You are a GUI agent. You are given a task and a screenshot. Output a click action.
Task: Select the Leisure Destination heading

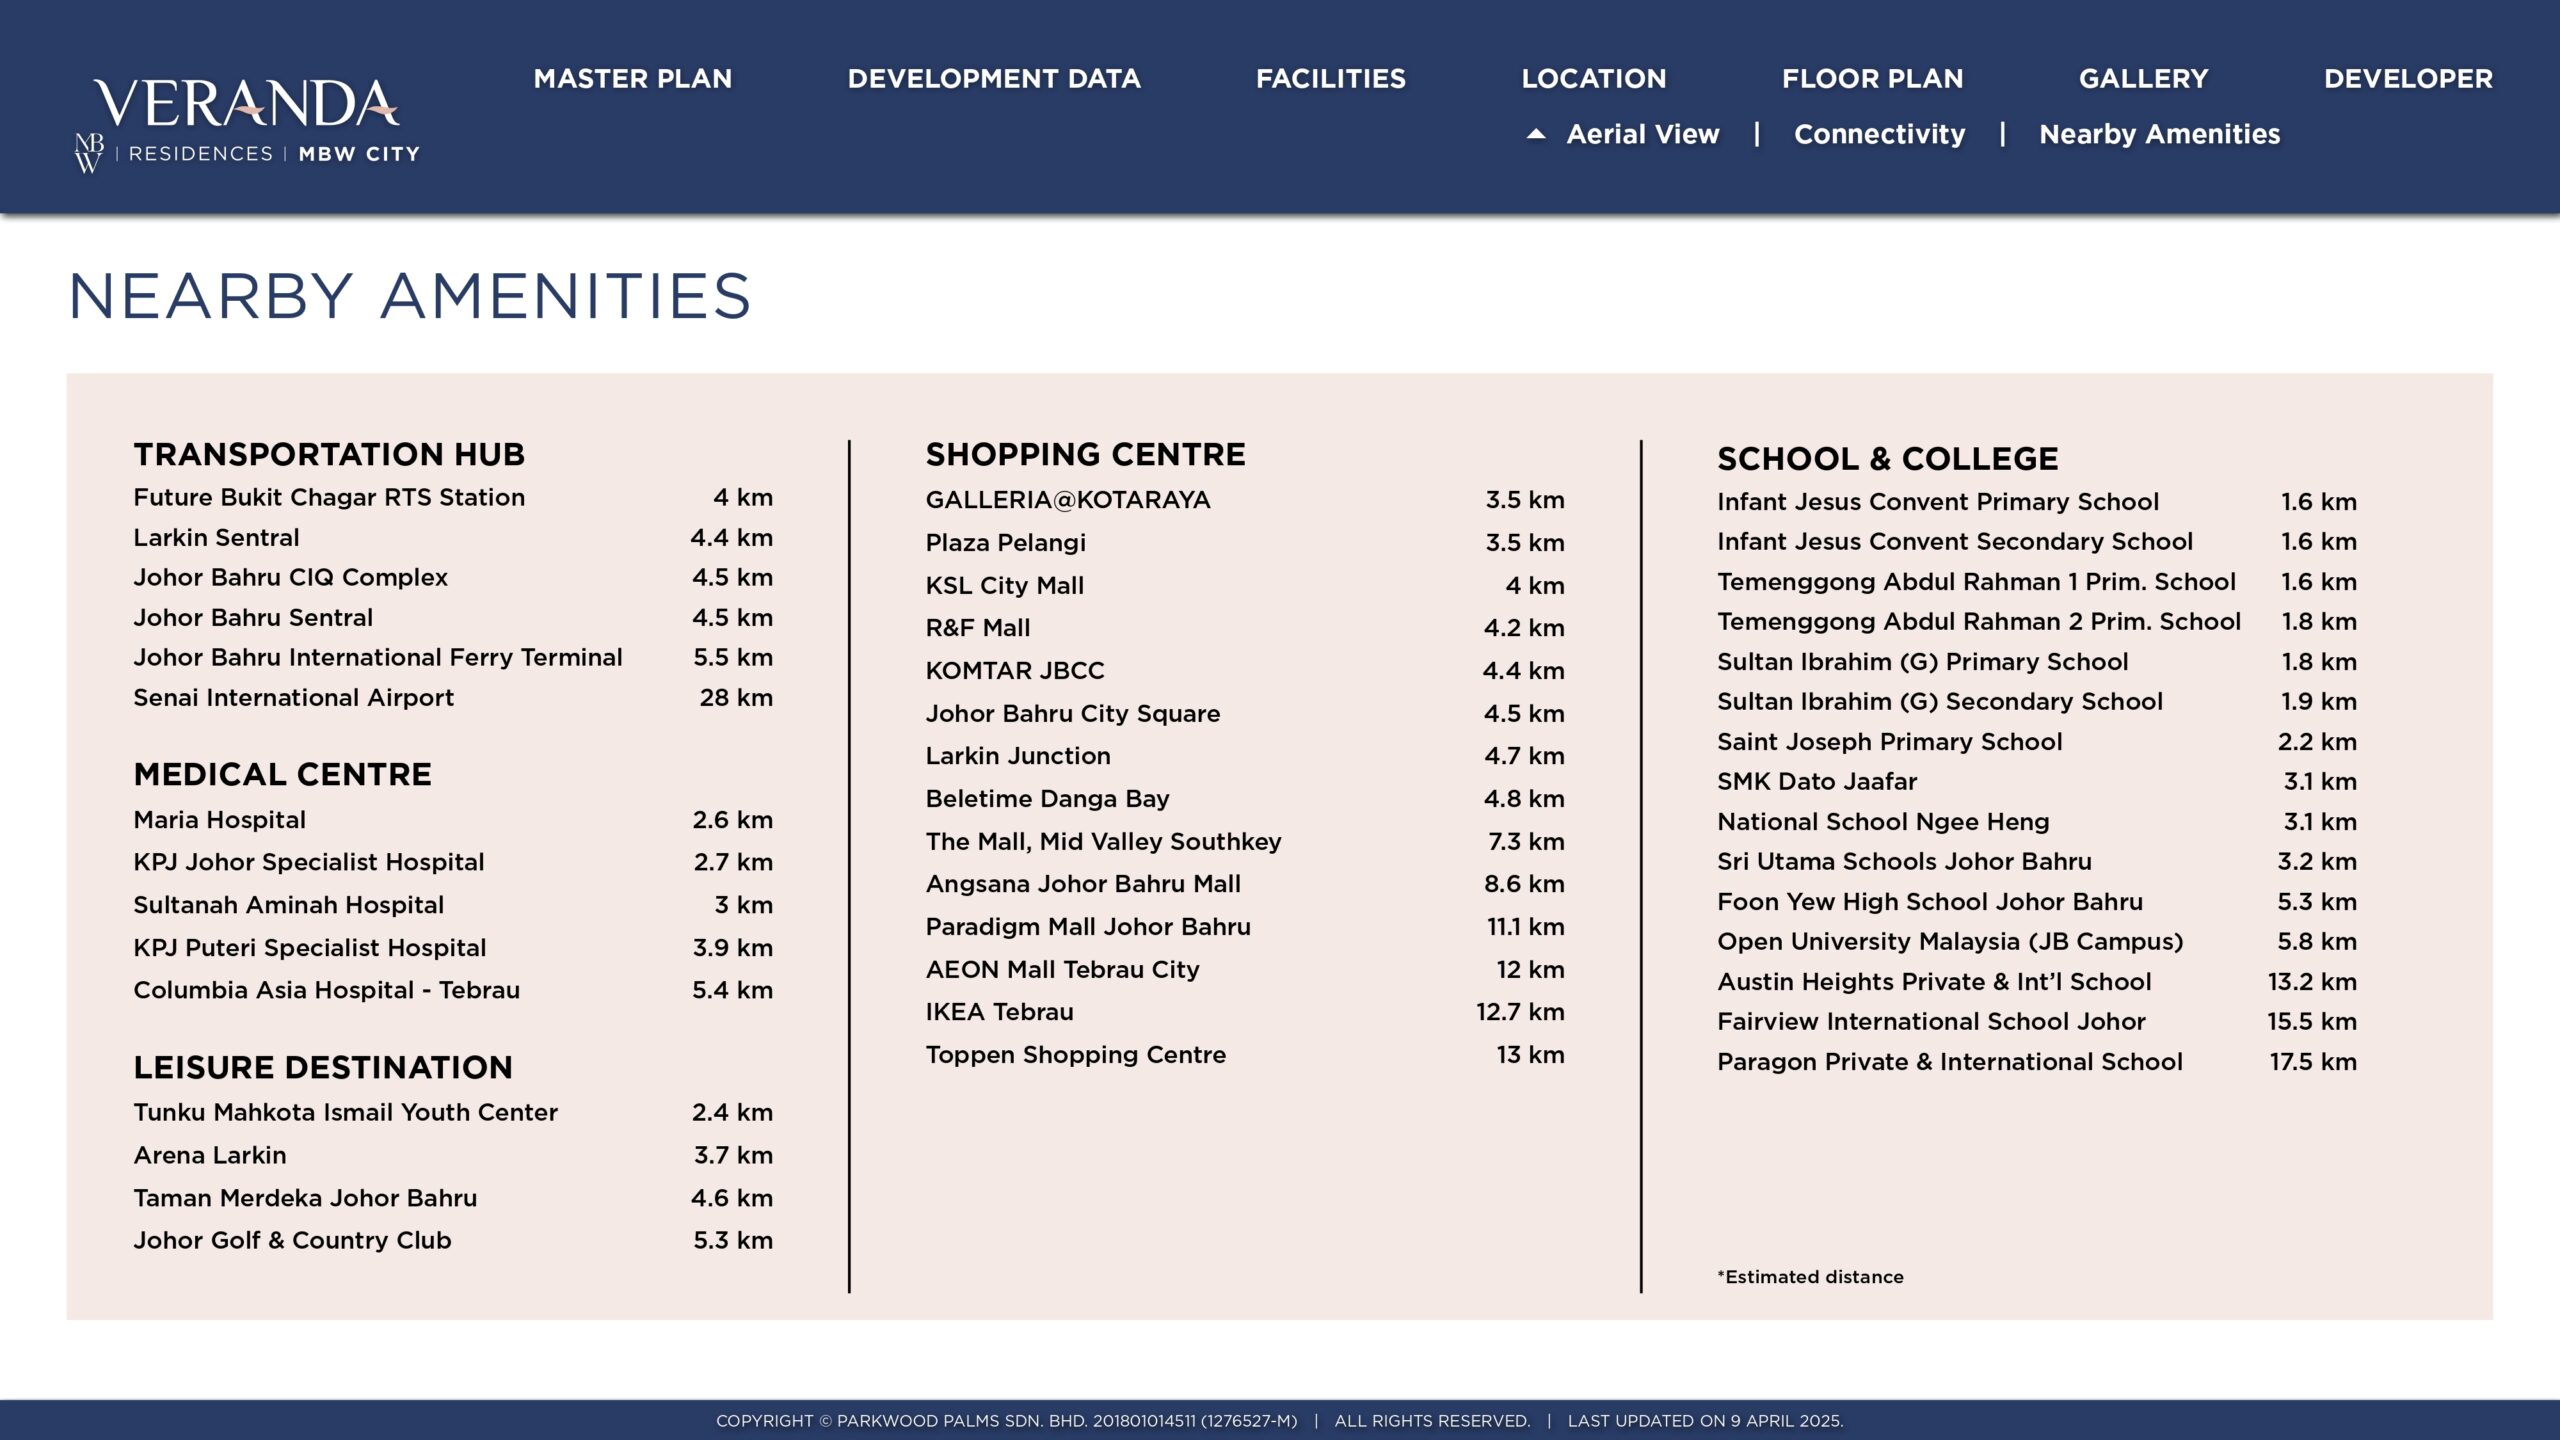point(322,1068)
